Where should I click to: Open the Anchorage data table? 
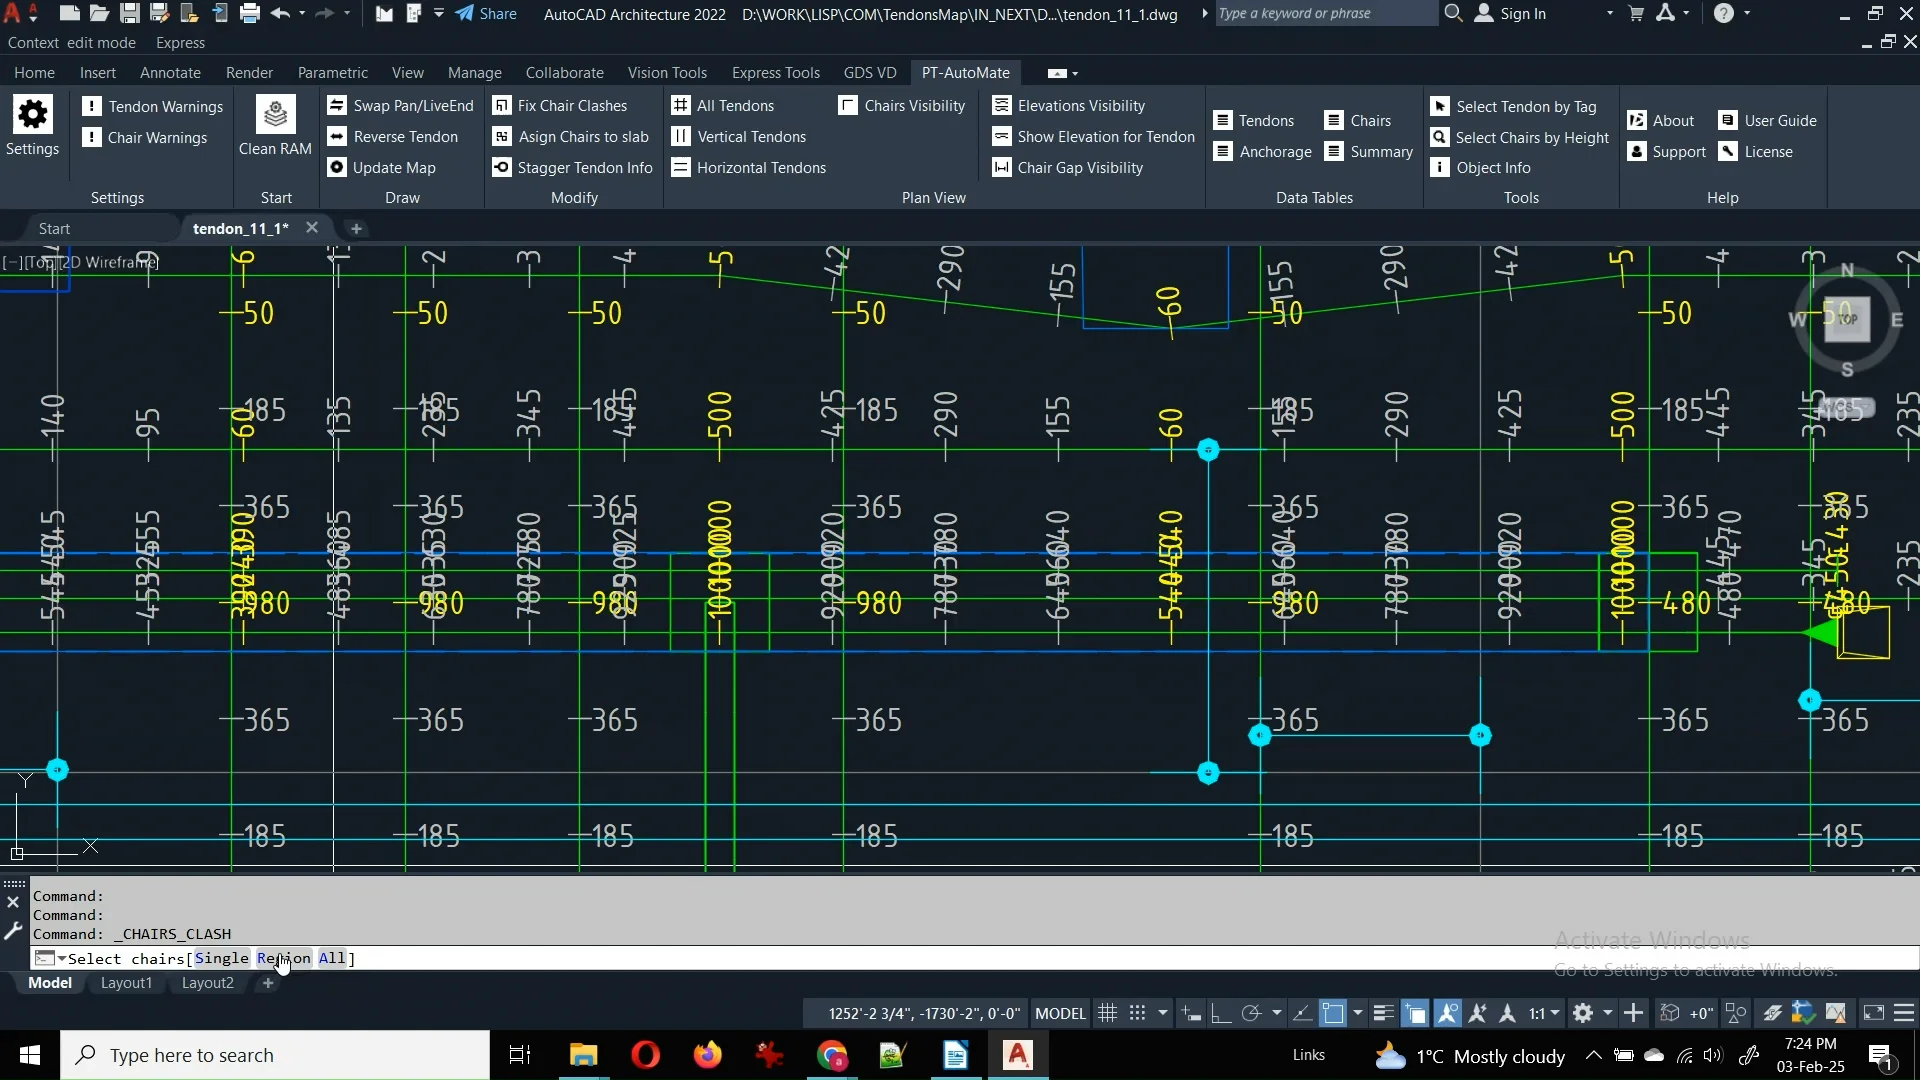coord(1262,152)
